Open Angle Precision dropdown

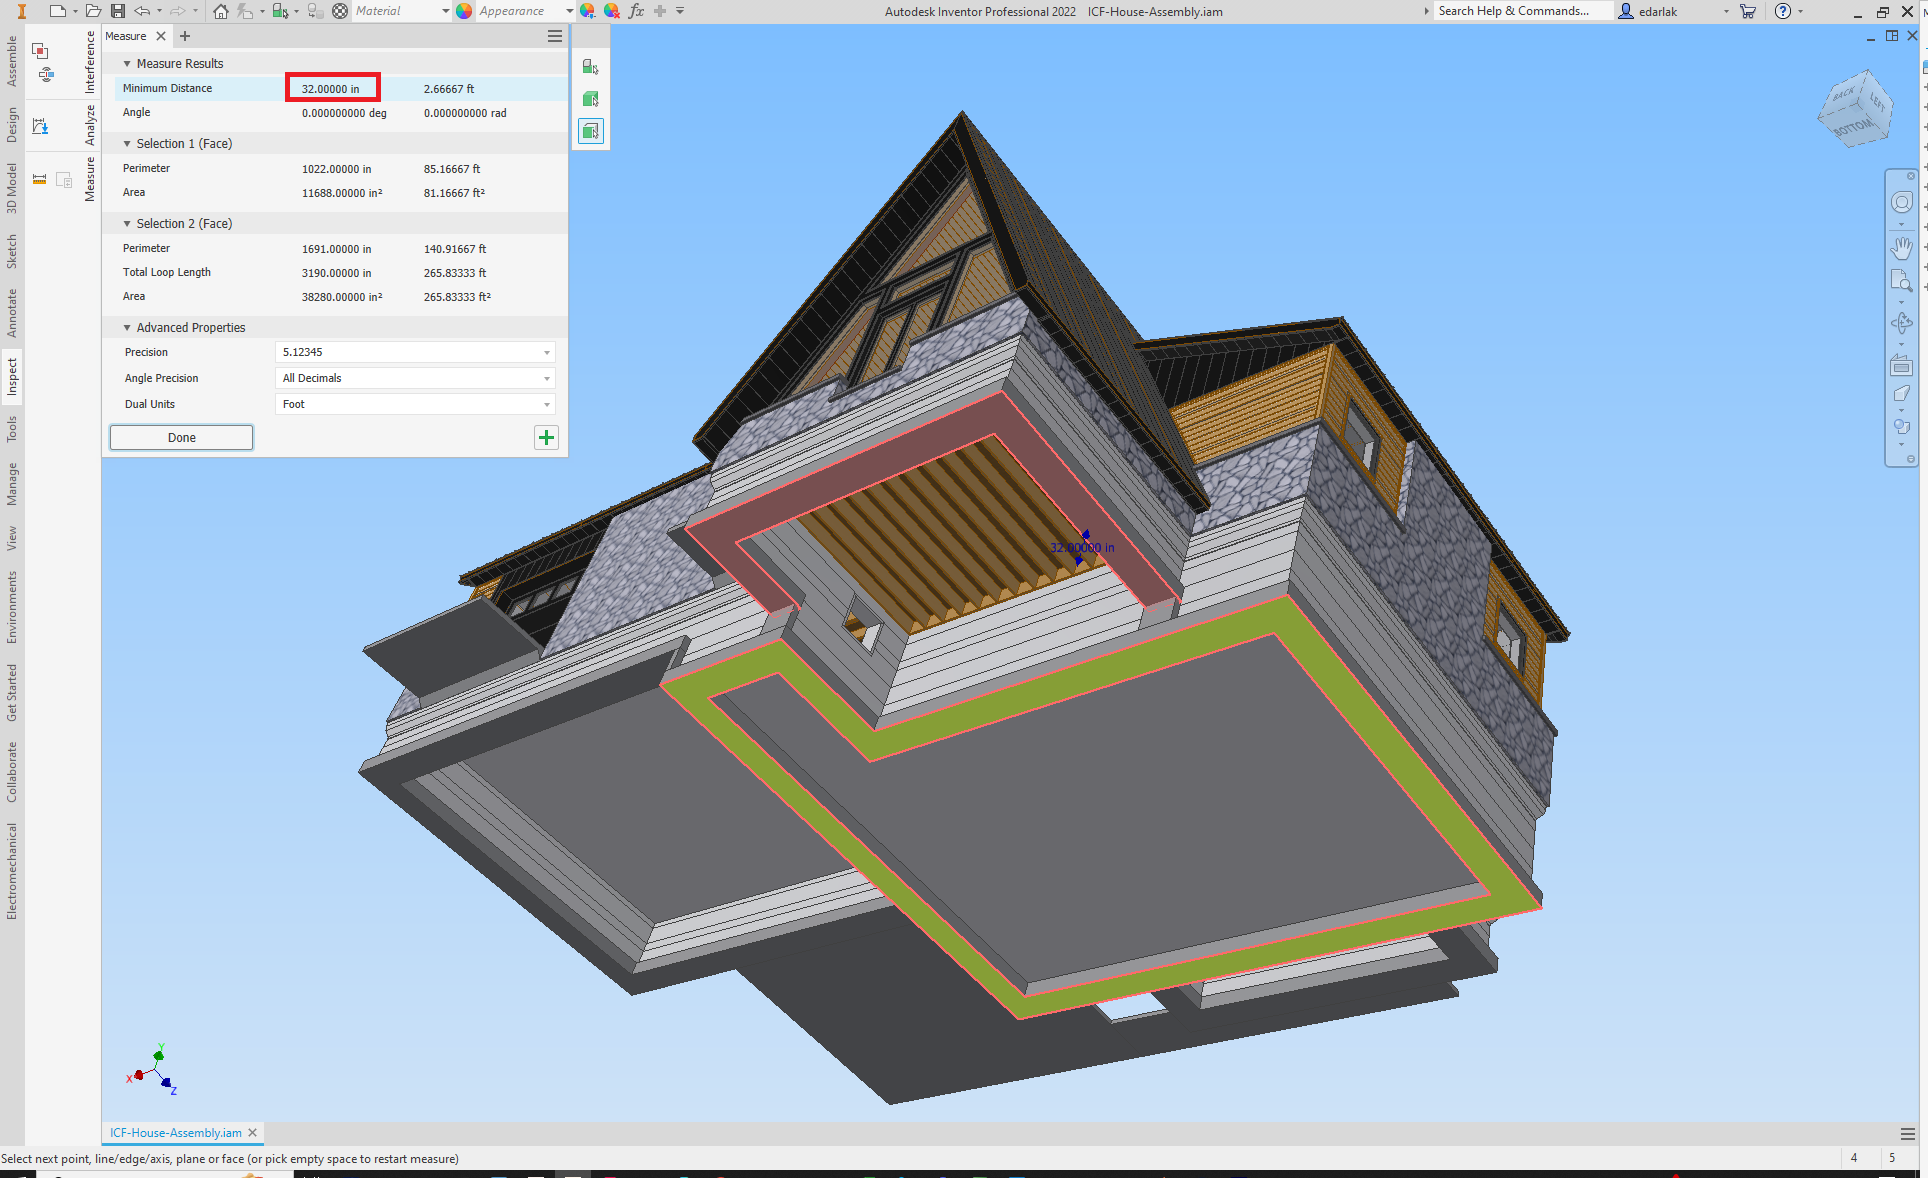pyautogui.click(x=415, y=378)
